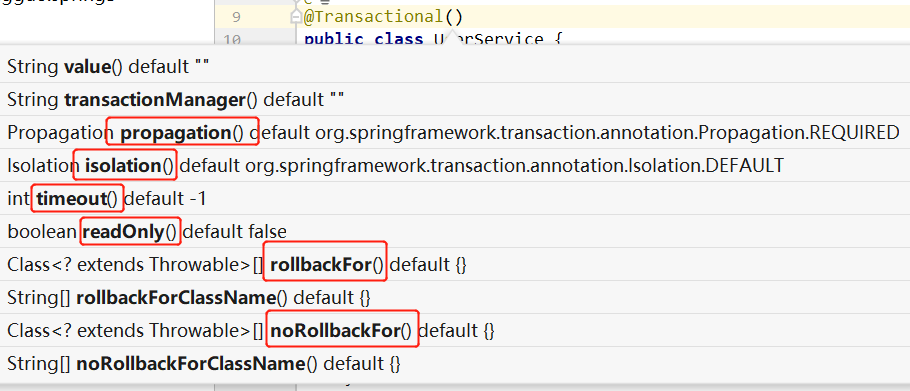Select the timeout() parameter hint
Screen dimensions: 910x391
click(x=78, y=199)
